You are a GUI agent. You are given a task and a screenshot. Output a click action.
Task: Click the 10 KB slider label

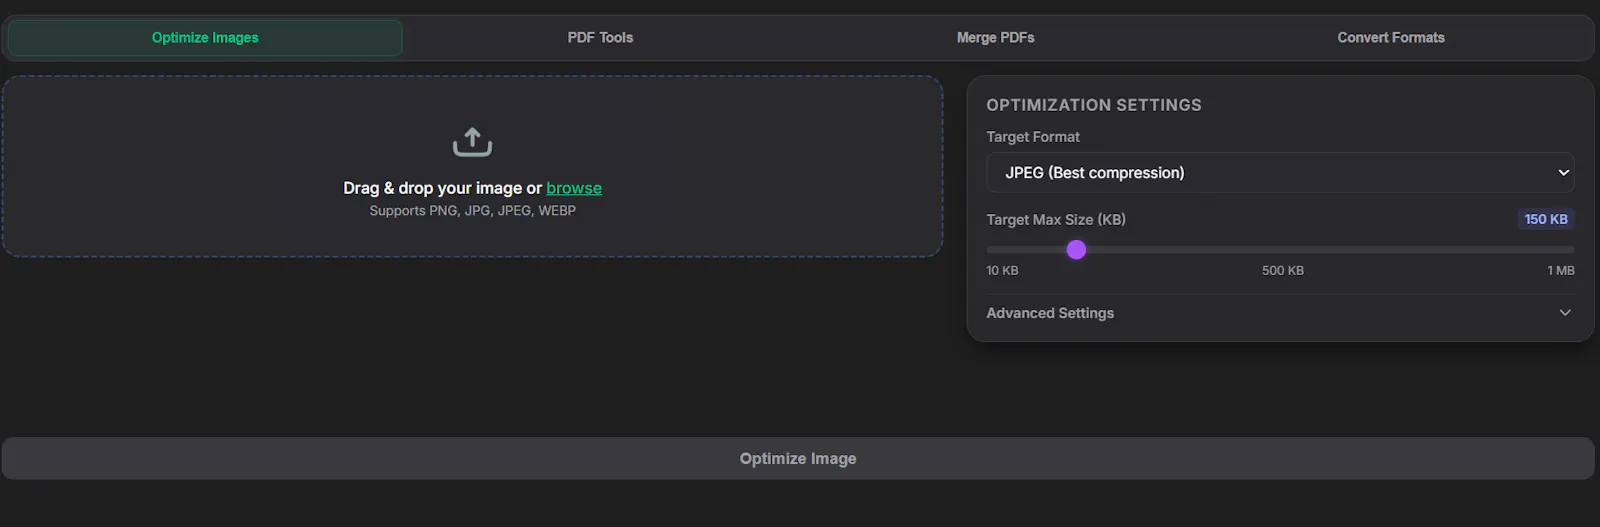point(1002,271)
